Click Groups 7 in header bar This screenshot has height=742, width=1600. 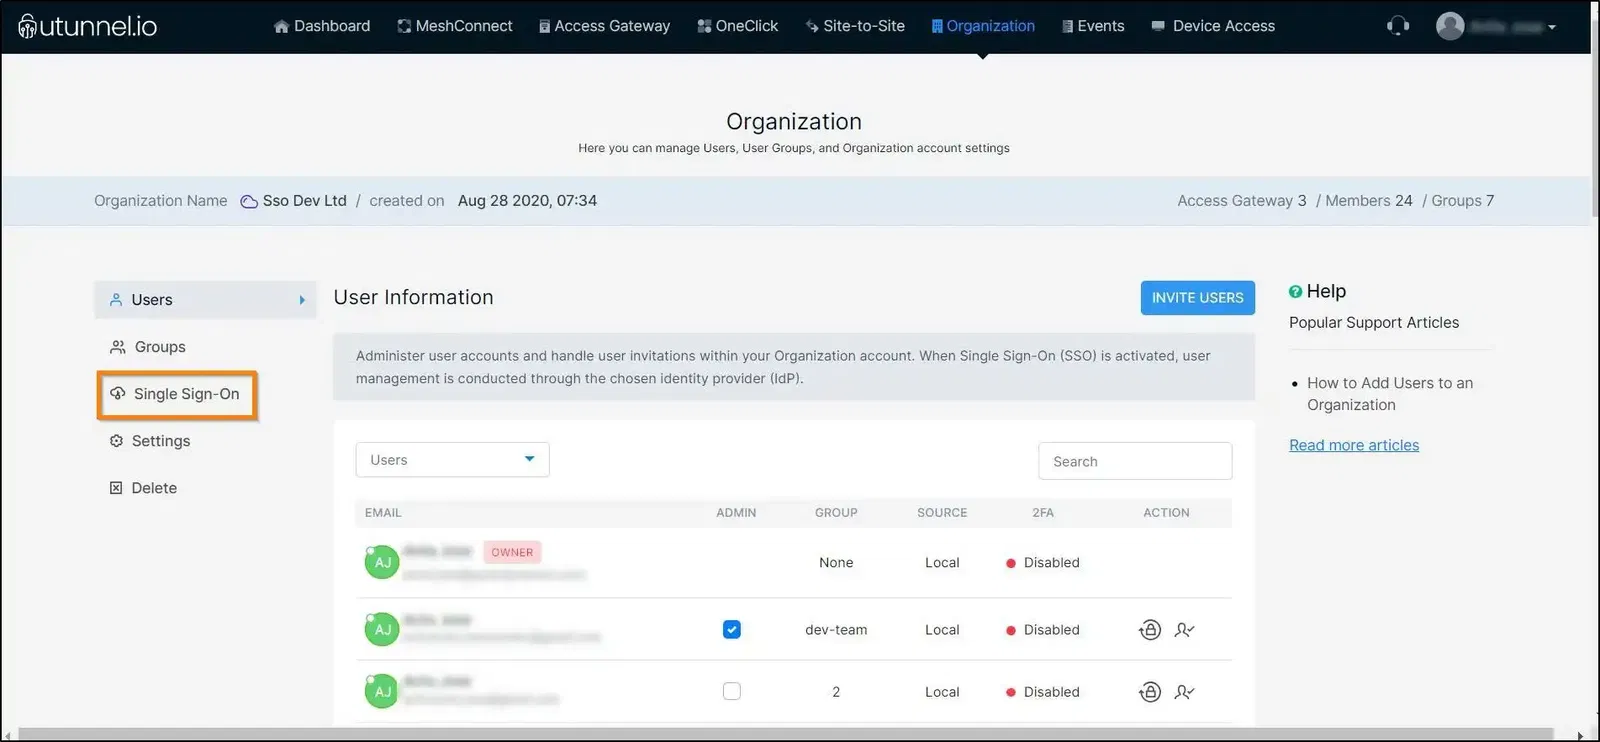1463,201
